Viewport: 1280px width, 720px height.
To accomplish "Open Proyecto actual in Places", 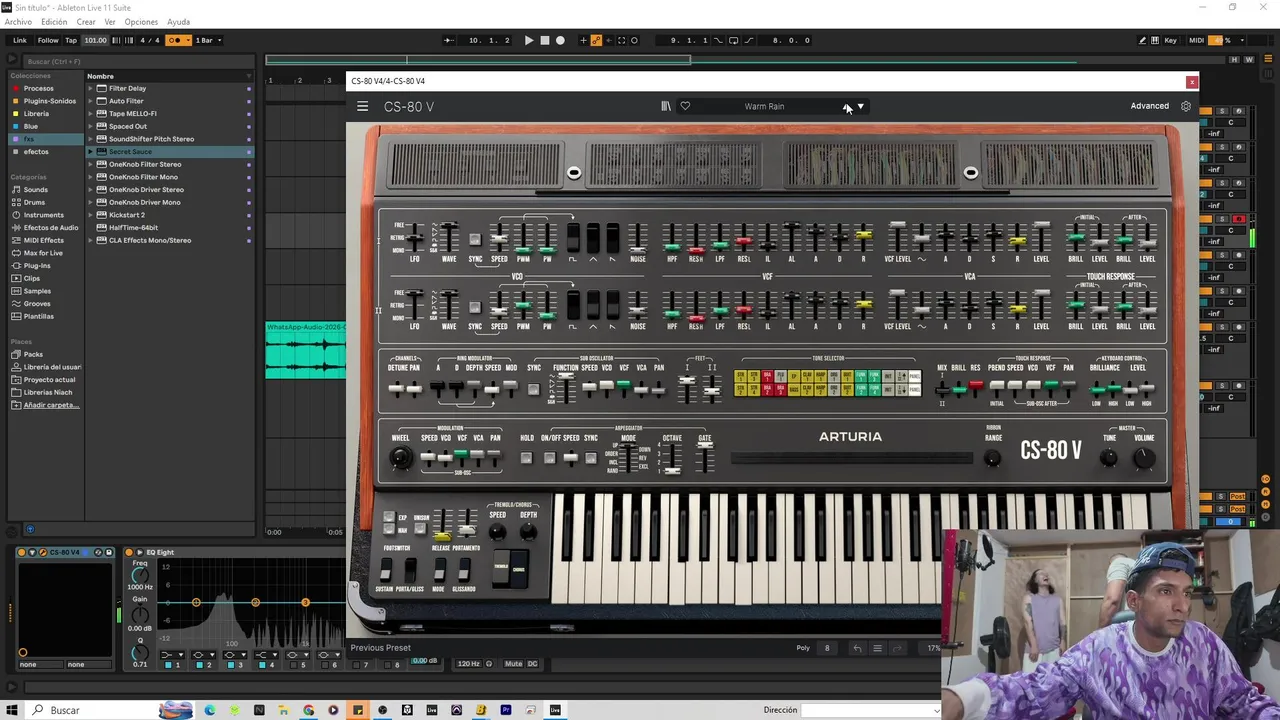I will [49, 380].
